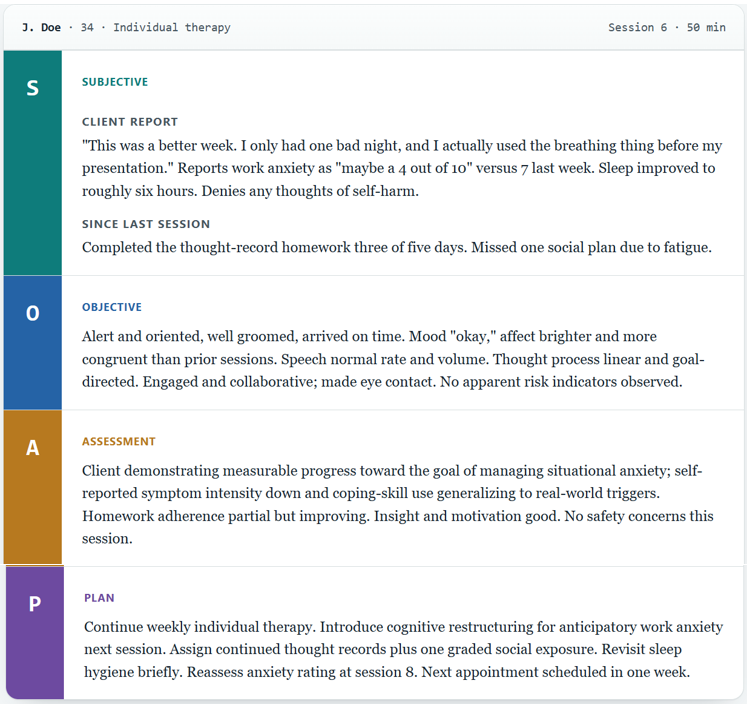The image size is (752, 706).
Task: Click "Insight and motivation good."
Action: pyautogui.click(x=467, y=516)
